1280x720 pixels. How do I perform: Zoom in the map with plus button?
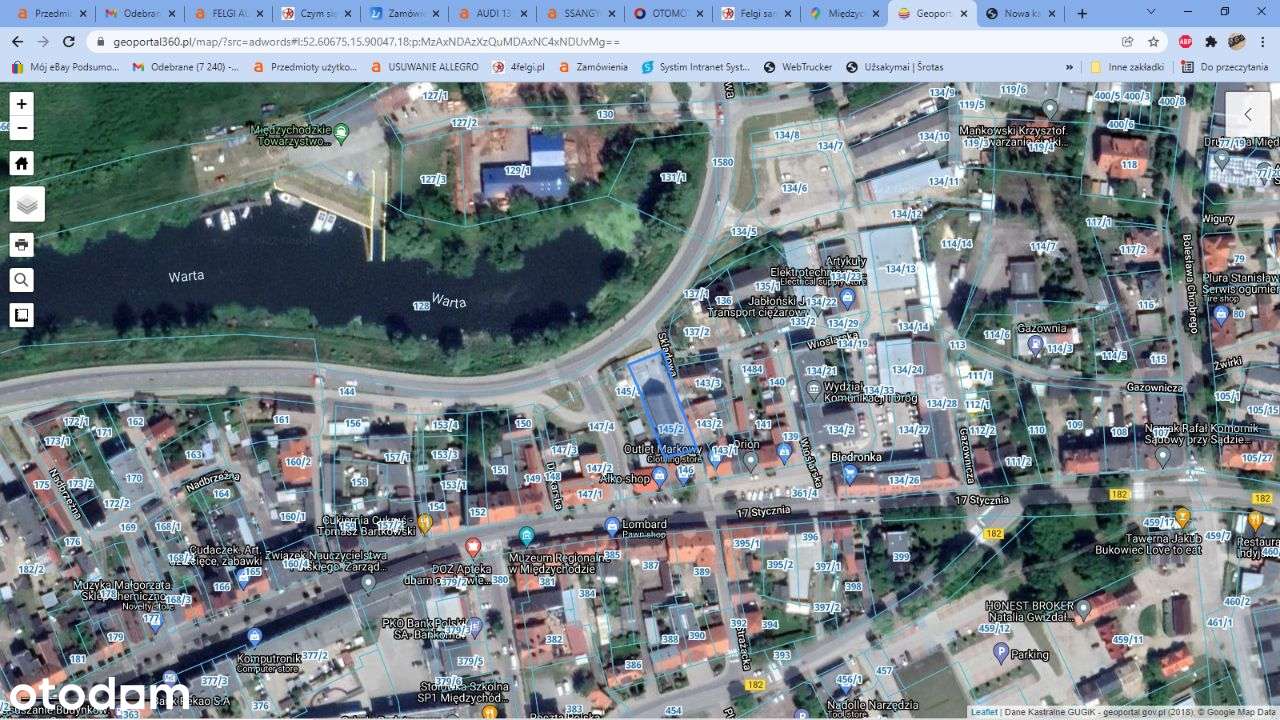pyautogui.click(x=21, y=104)
